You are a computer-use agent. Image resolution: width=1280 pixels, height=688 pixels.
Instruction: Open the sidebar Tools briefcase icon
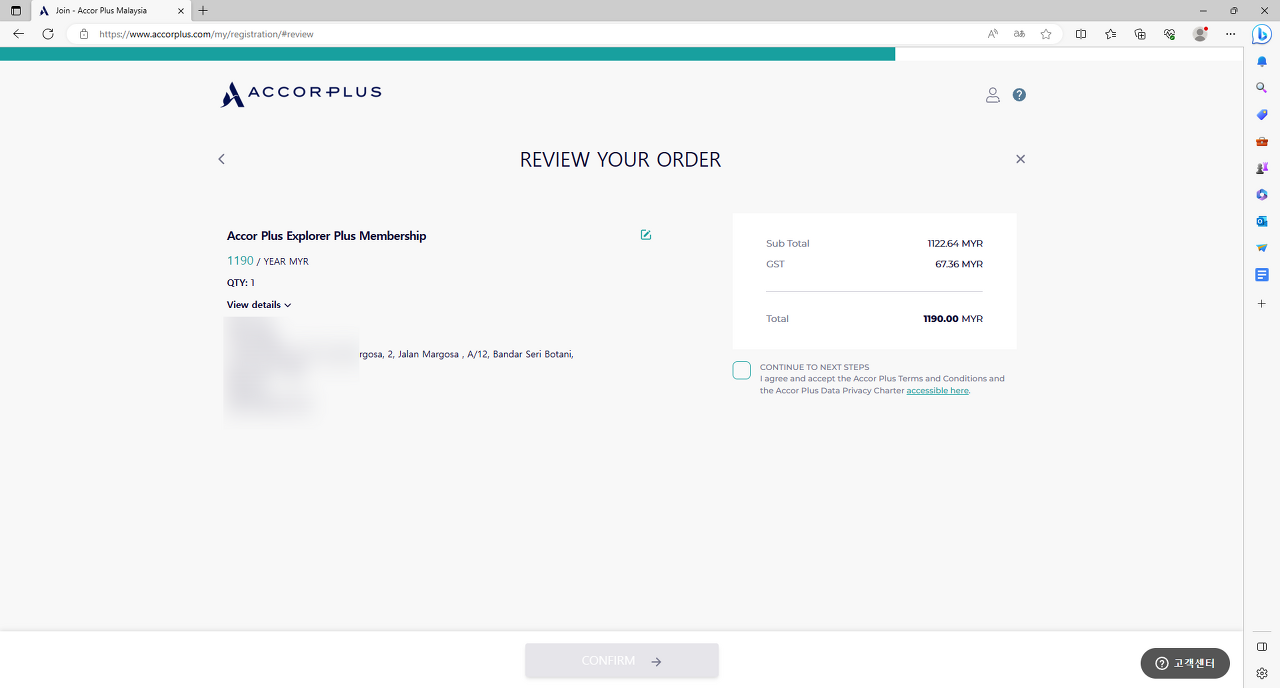pyautogui.click(x=1262, y=141)
